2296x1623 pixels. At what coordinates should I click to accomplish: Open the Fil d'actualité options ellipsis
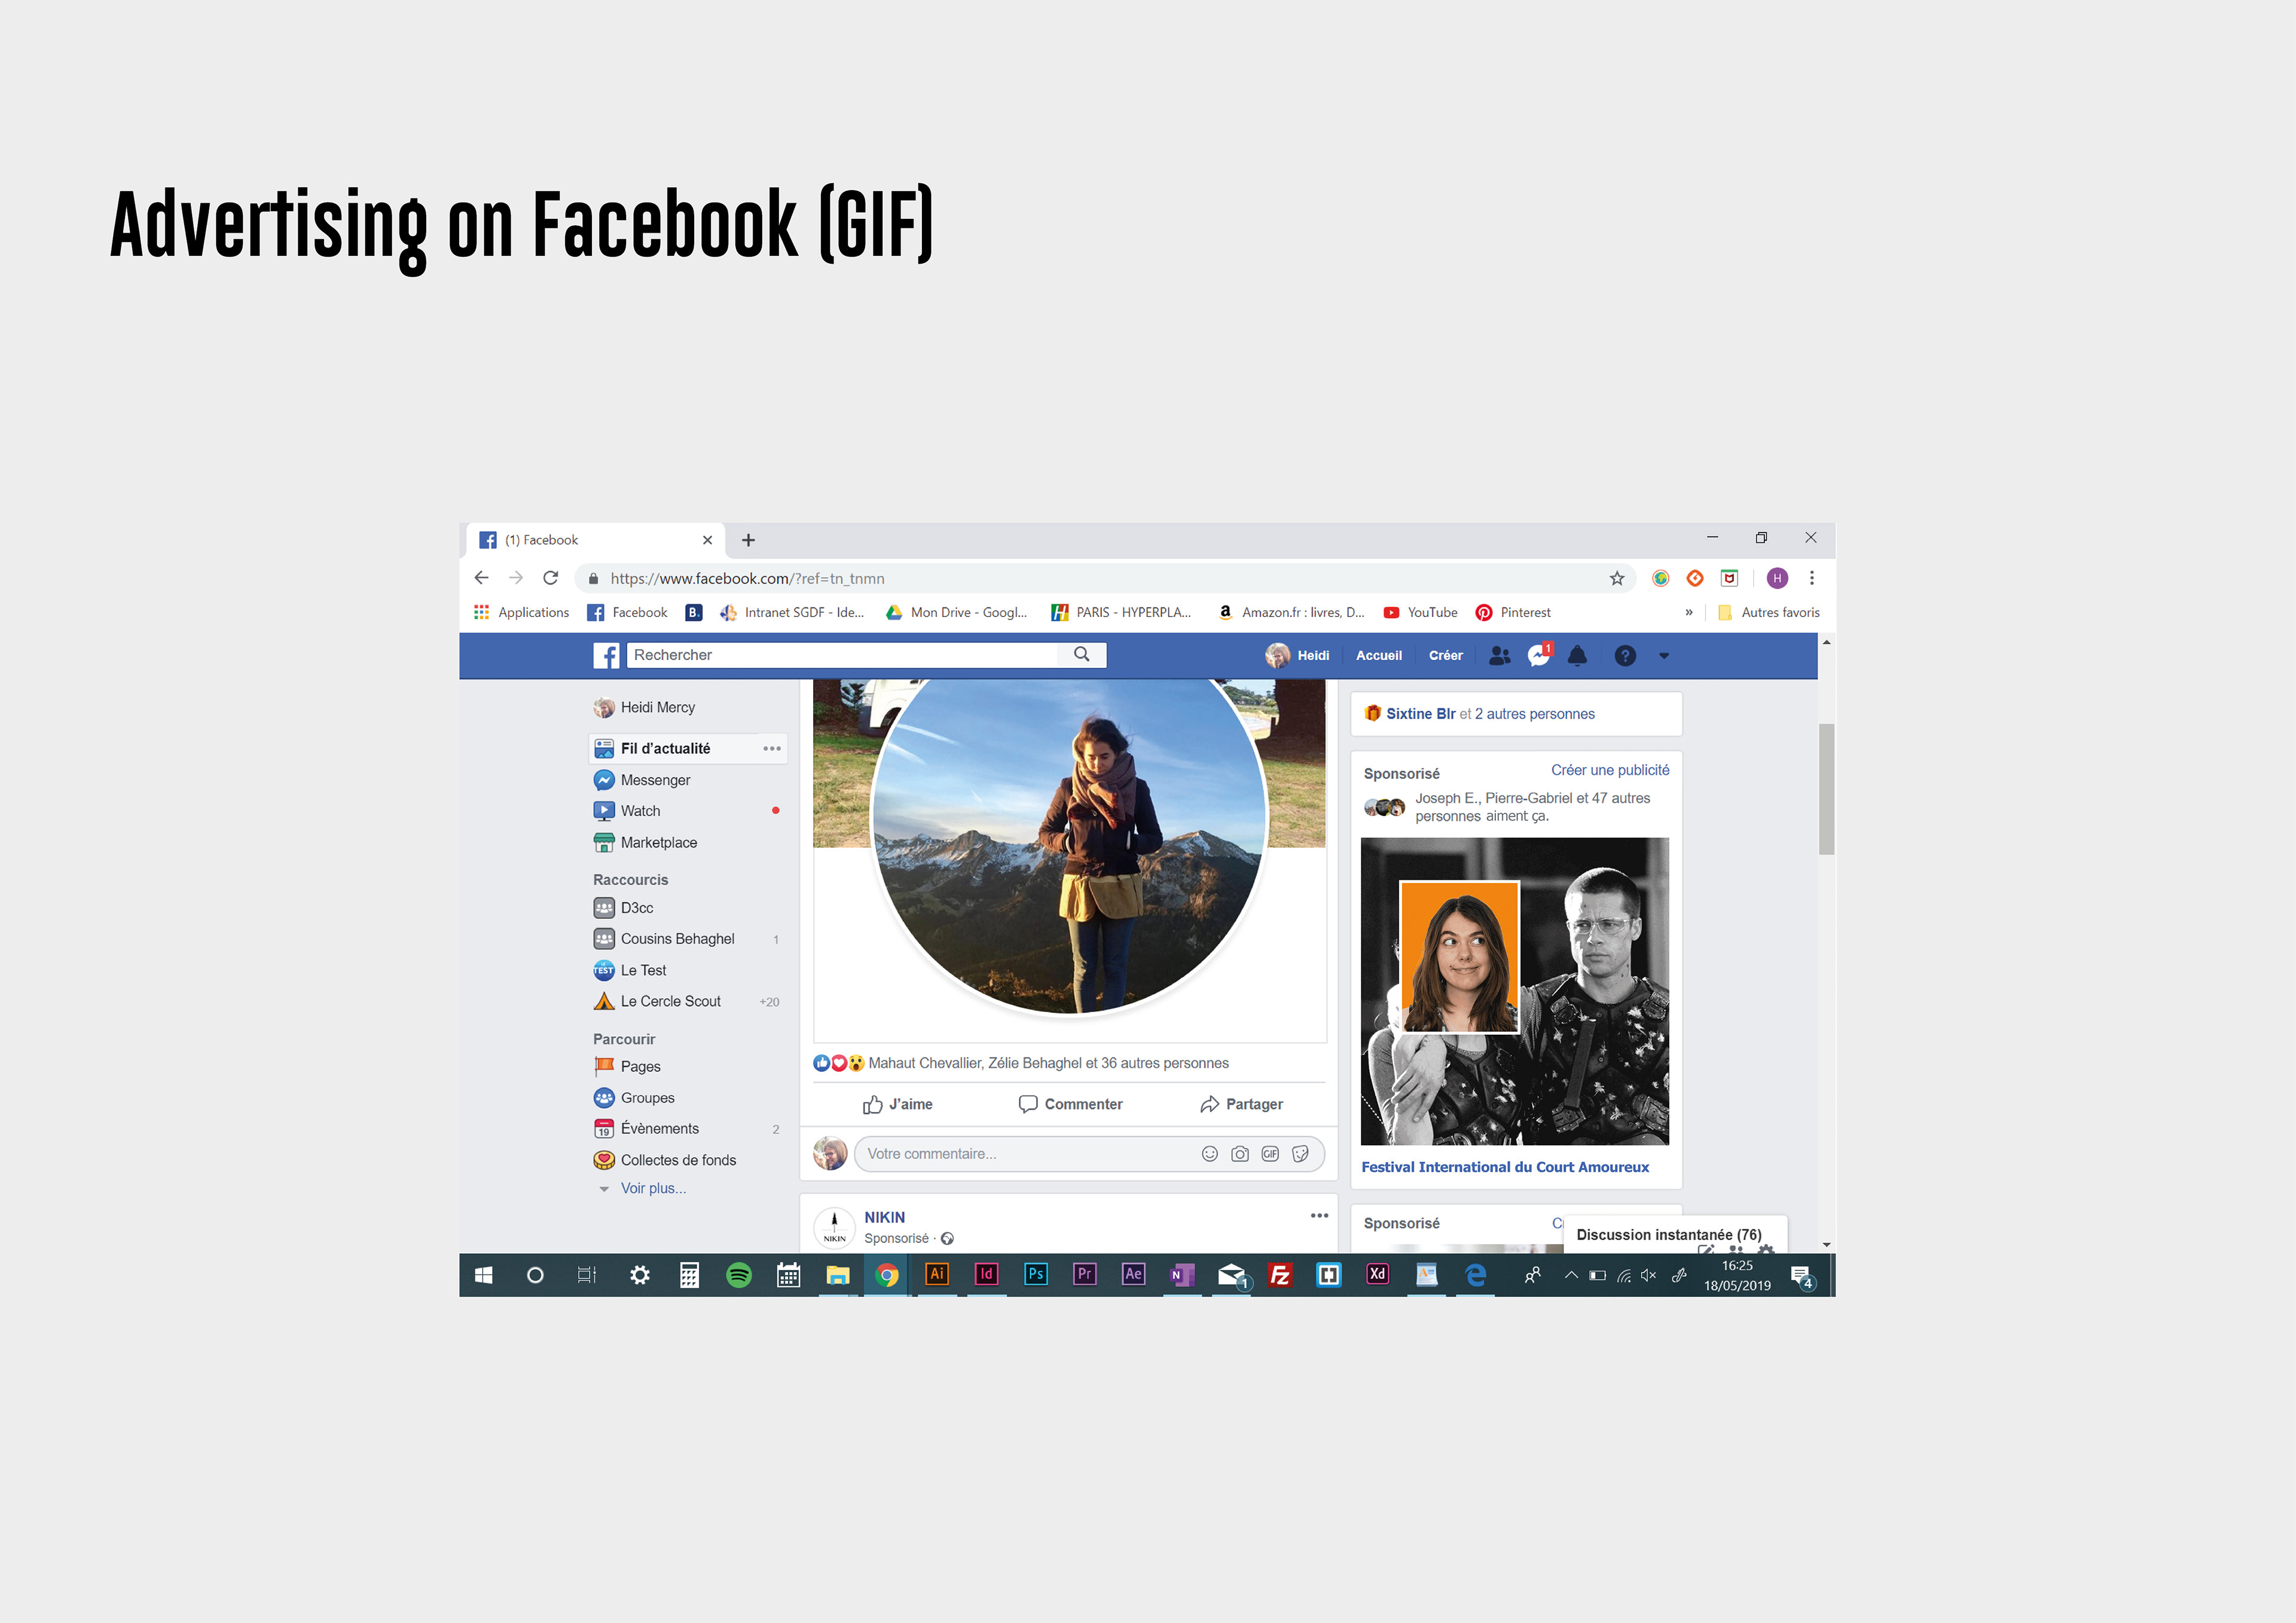(x=772, y=748)
